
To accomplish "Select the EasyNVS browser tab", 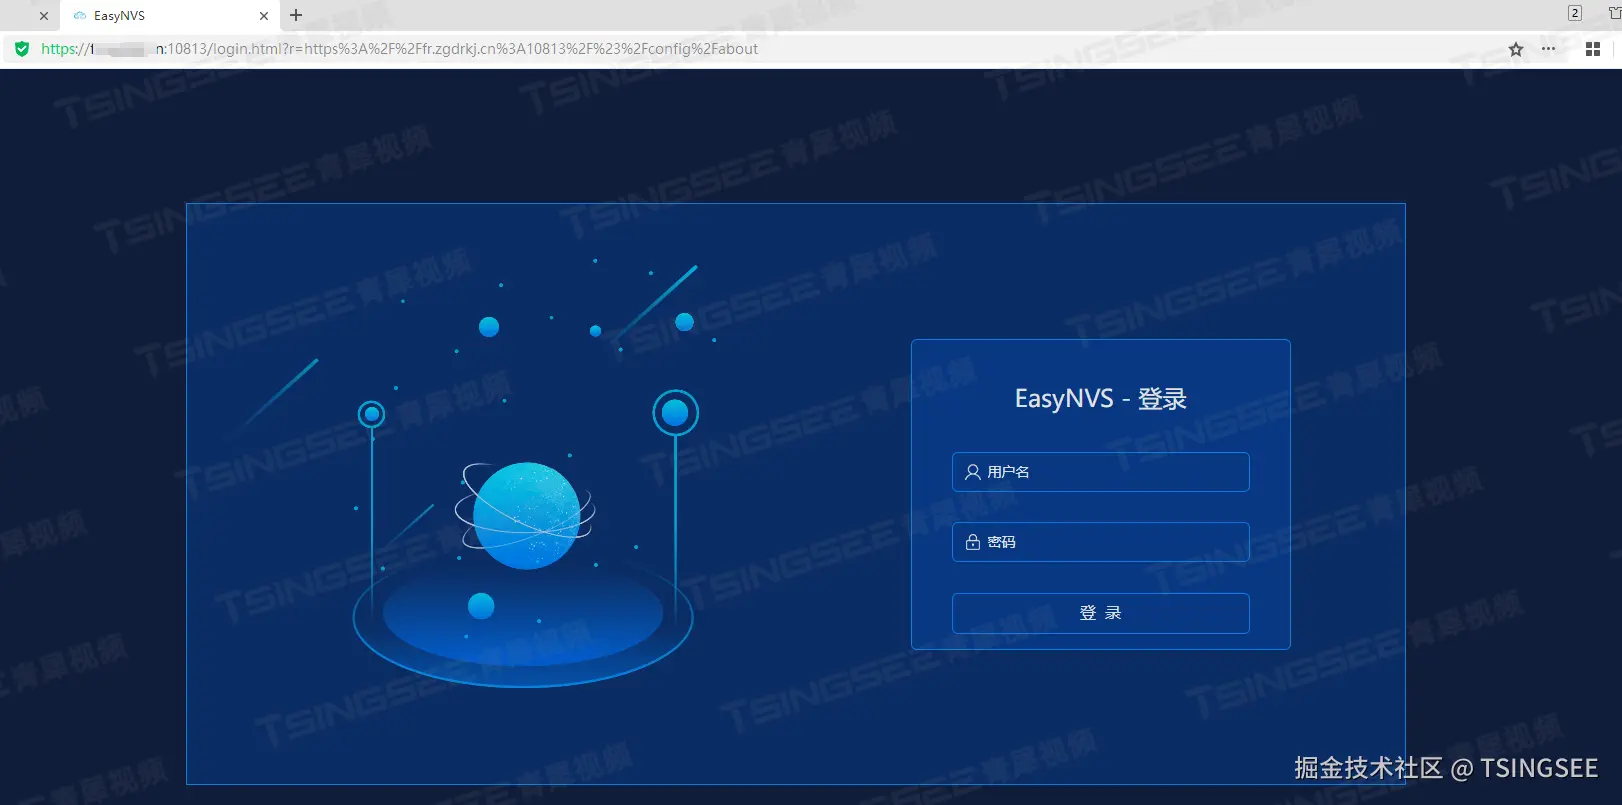I will [170, 16].
